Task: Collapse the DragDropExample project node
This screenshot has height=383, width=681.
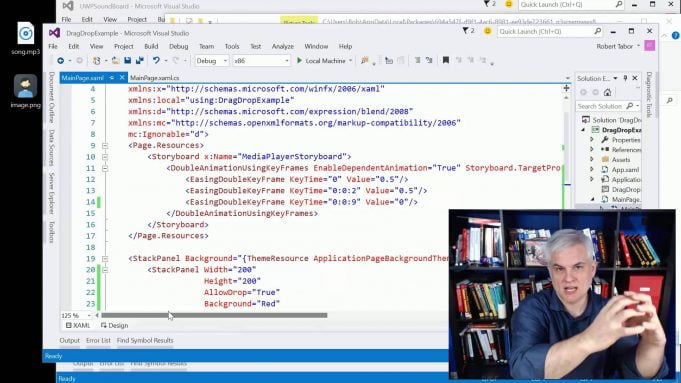Action: pyautogui.click(x=583, y=130)
